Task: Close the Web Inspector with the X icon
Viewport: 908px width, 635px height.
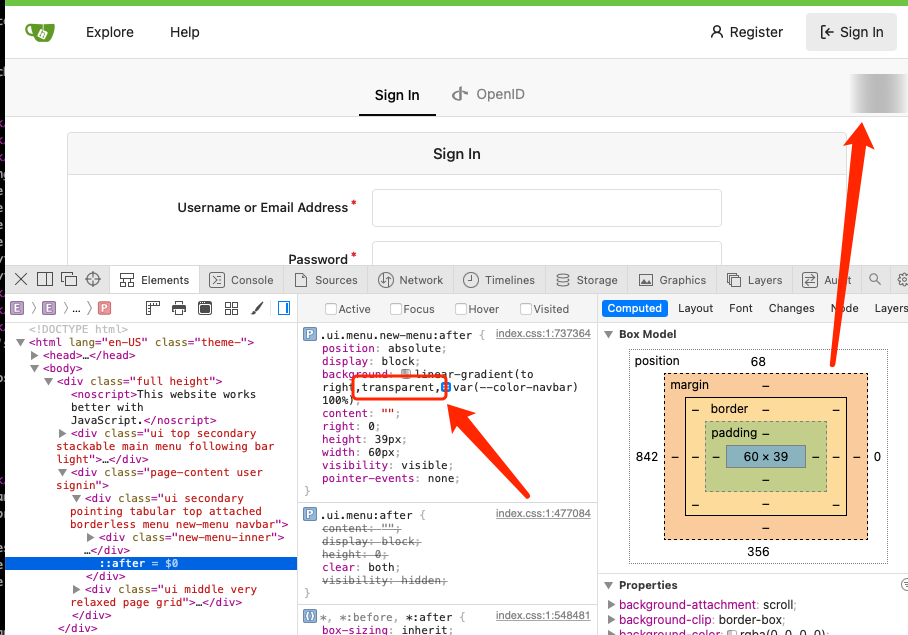Action: (21, 280)
